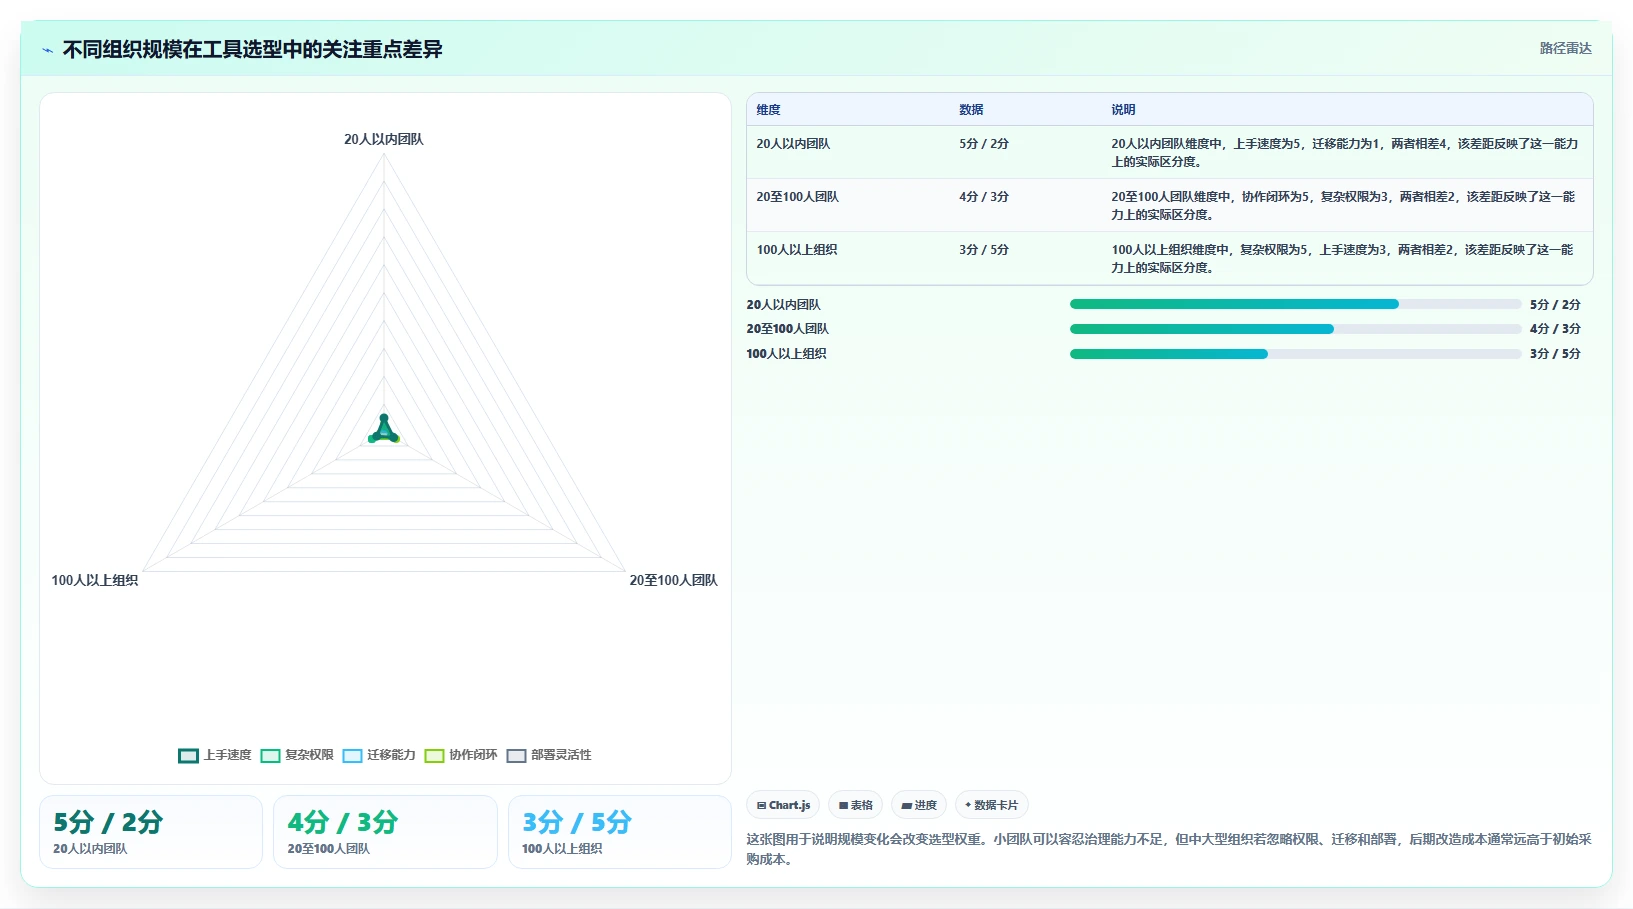Click the 100人以上组织 radar axis label

click(95, 580)
